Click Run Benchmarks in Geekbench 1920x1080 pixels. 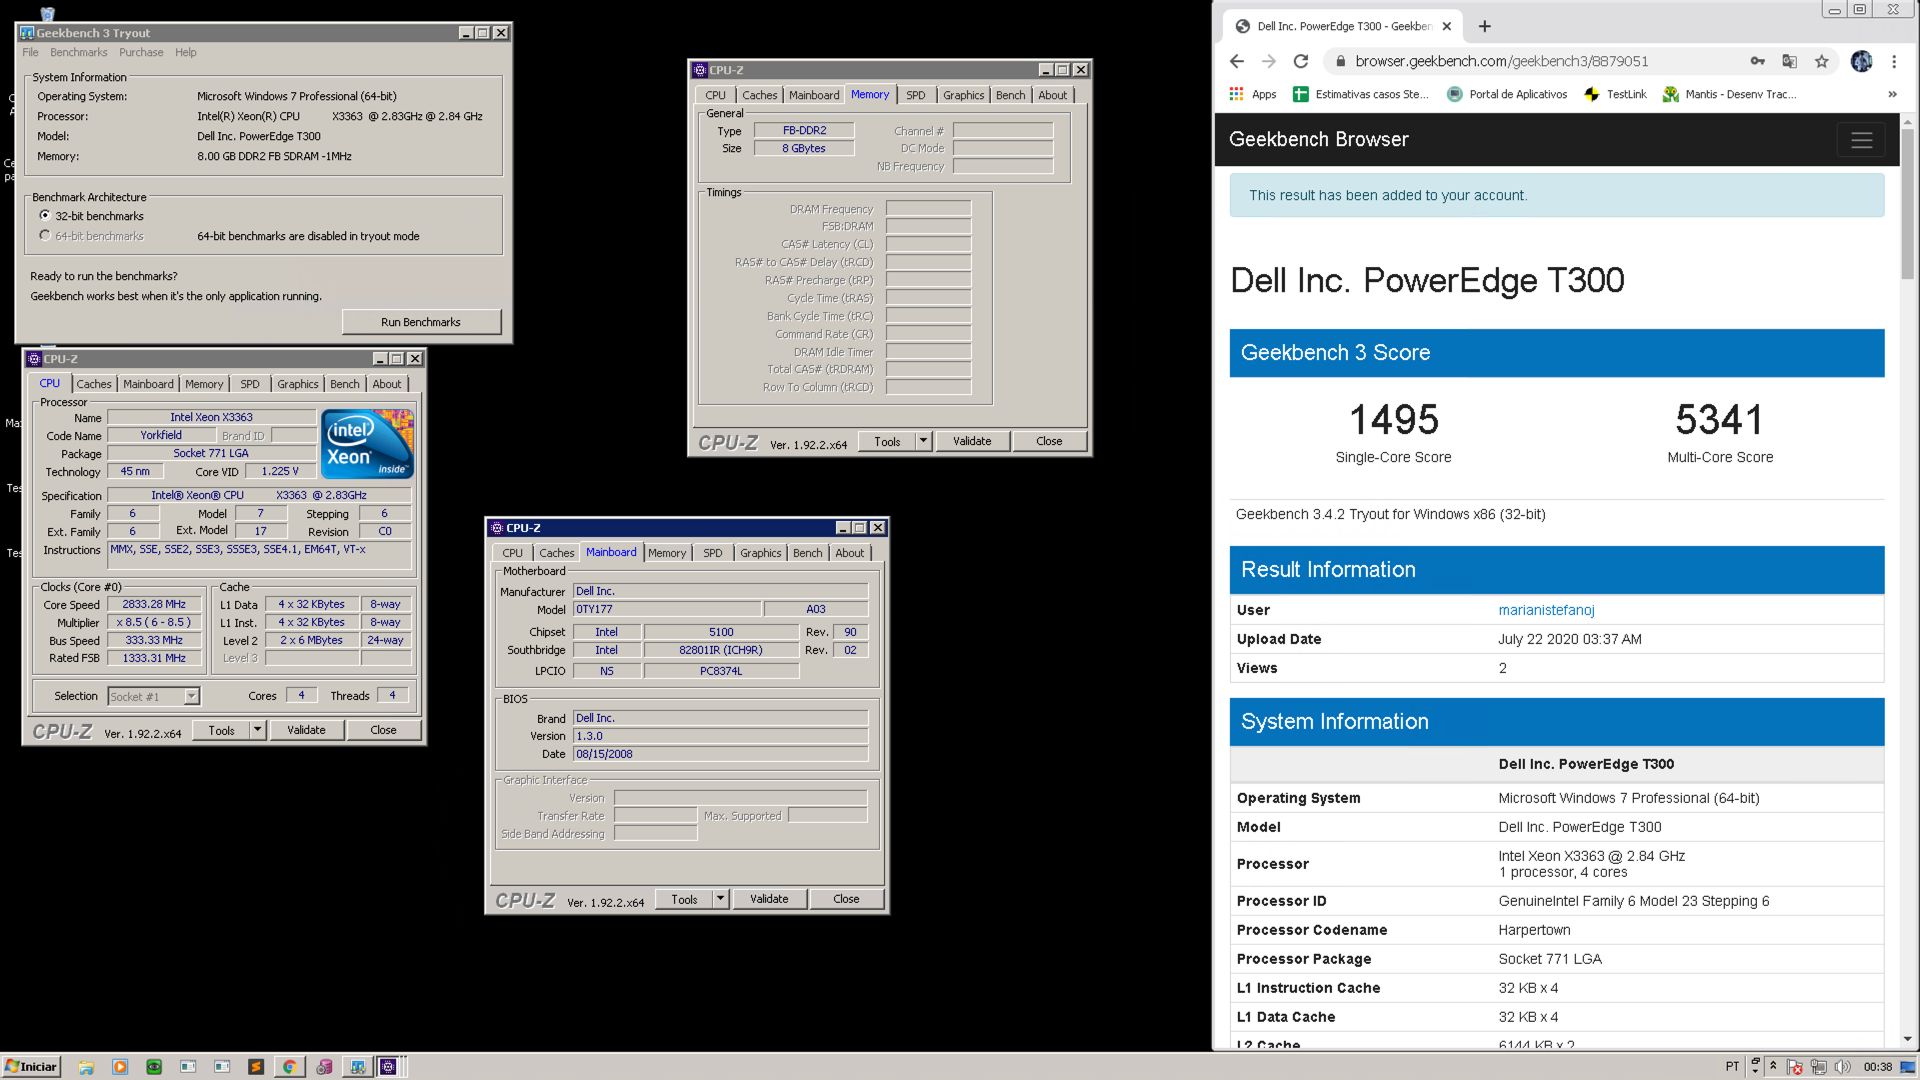[x=421, y=322]
